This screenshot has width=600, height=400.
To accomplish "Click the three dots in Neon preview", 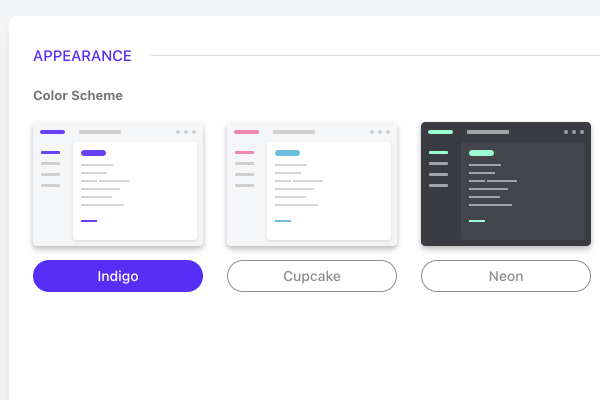I will [574, 132].
